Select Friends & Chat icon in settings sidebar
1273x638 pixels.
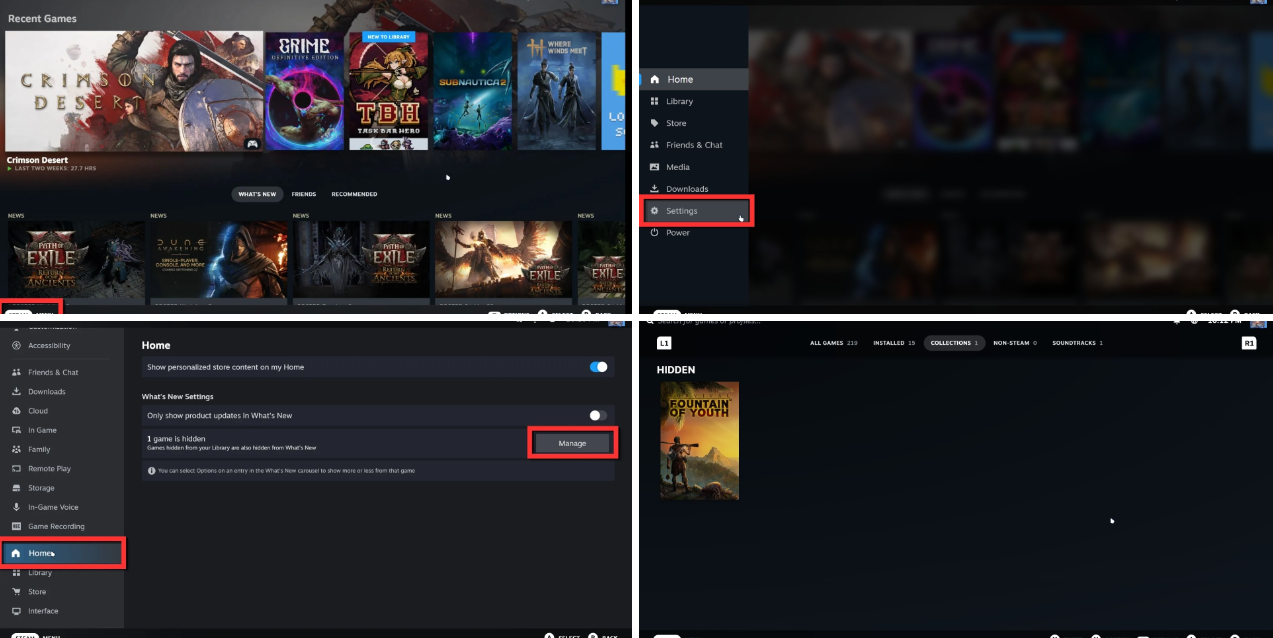tap(16, 372)
